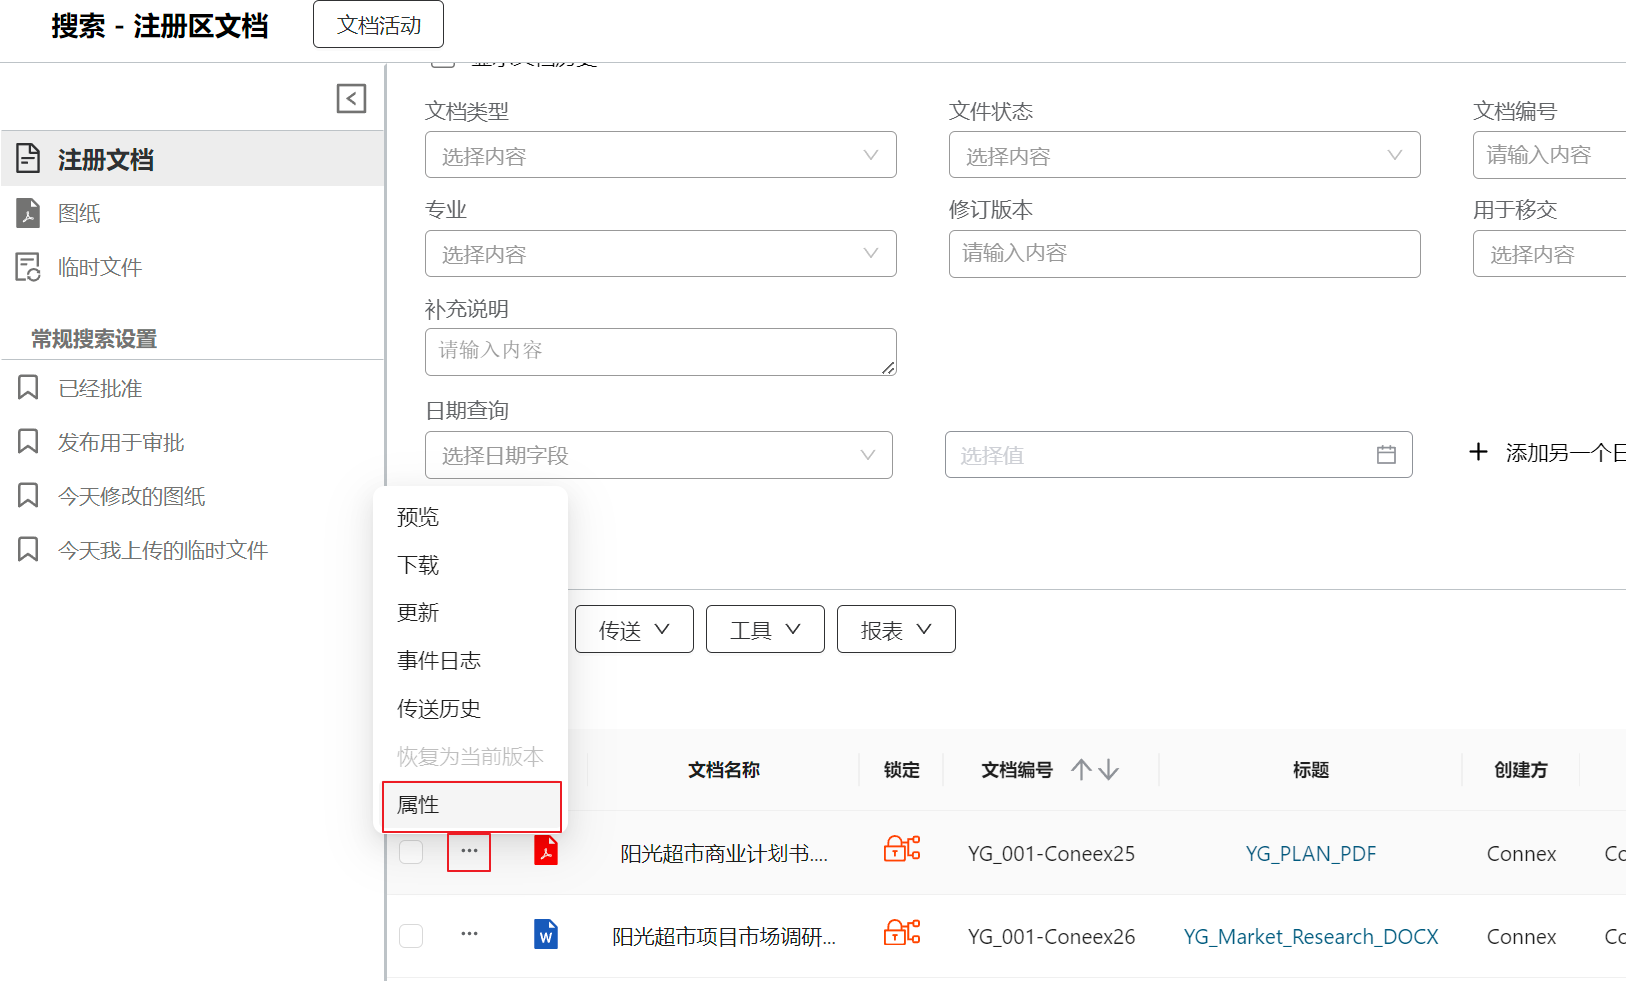Click lock icon on 阳光超市商业计划书 row
Viewport: 1626px width, 981px height.
tap(901, 850)
